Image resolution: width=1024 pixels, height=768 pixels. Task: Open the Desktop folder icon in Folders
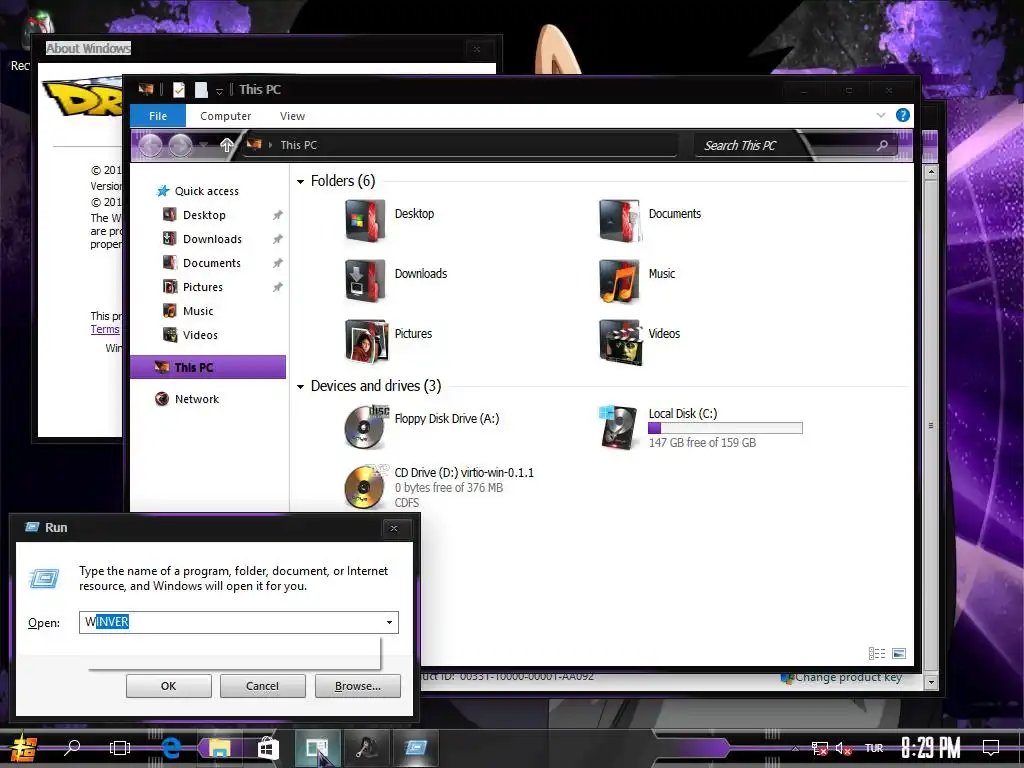pos(364,221)
